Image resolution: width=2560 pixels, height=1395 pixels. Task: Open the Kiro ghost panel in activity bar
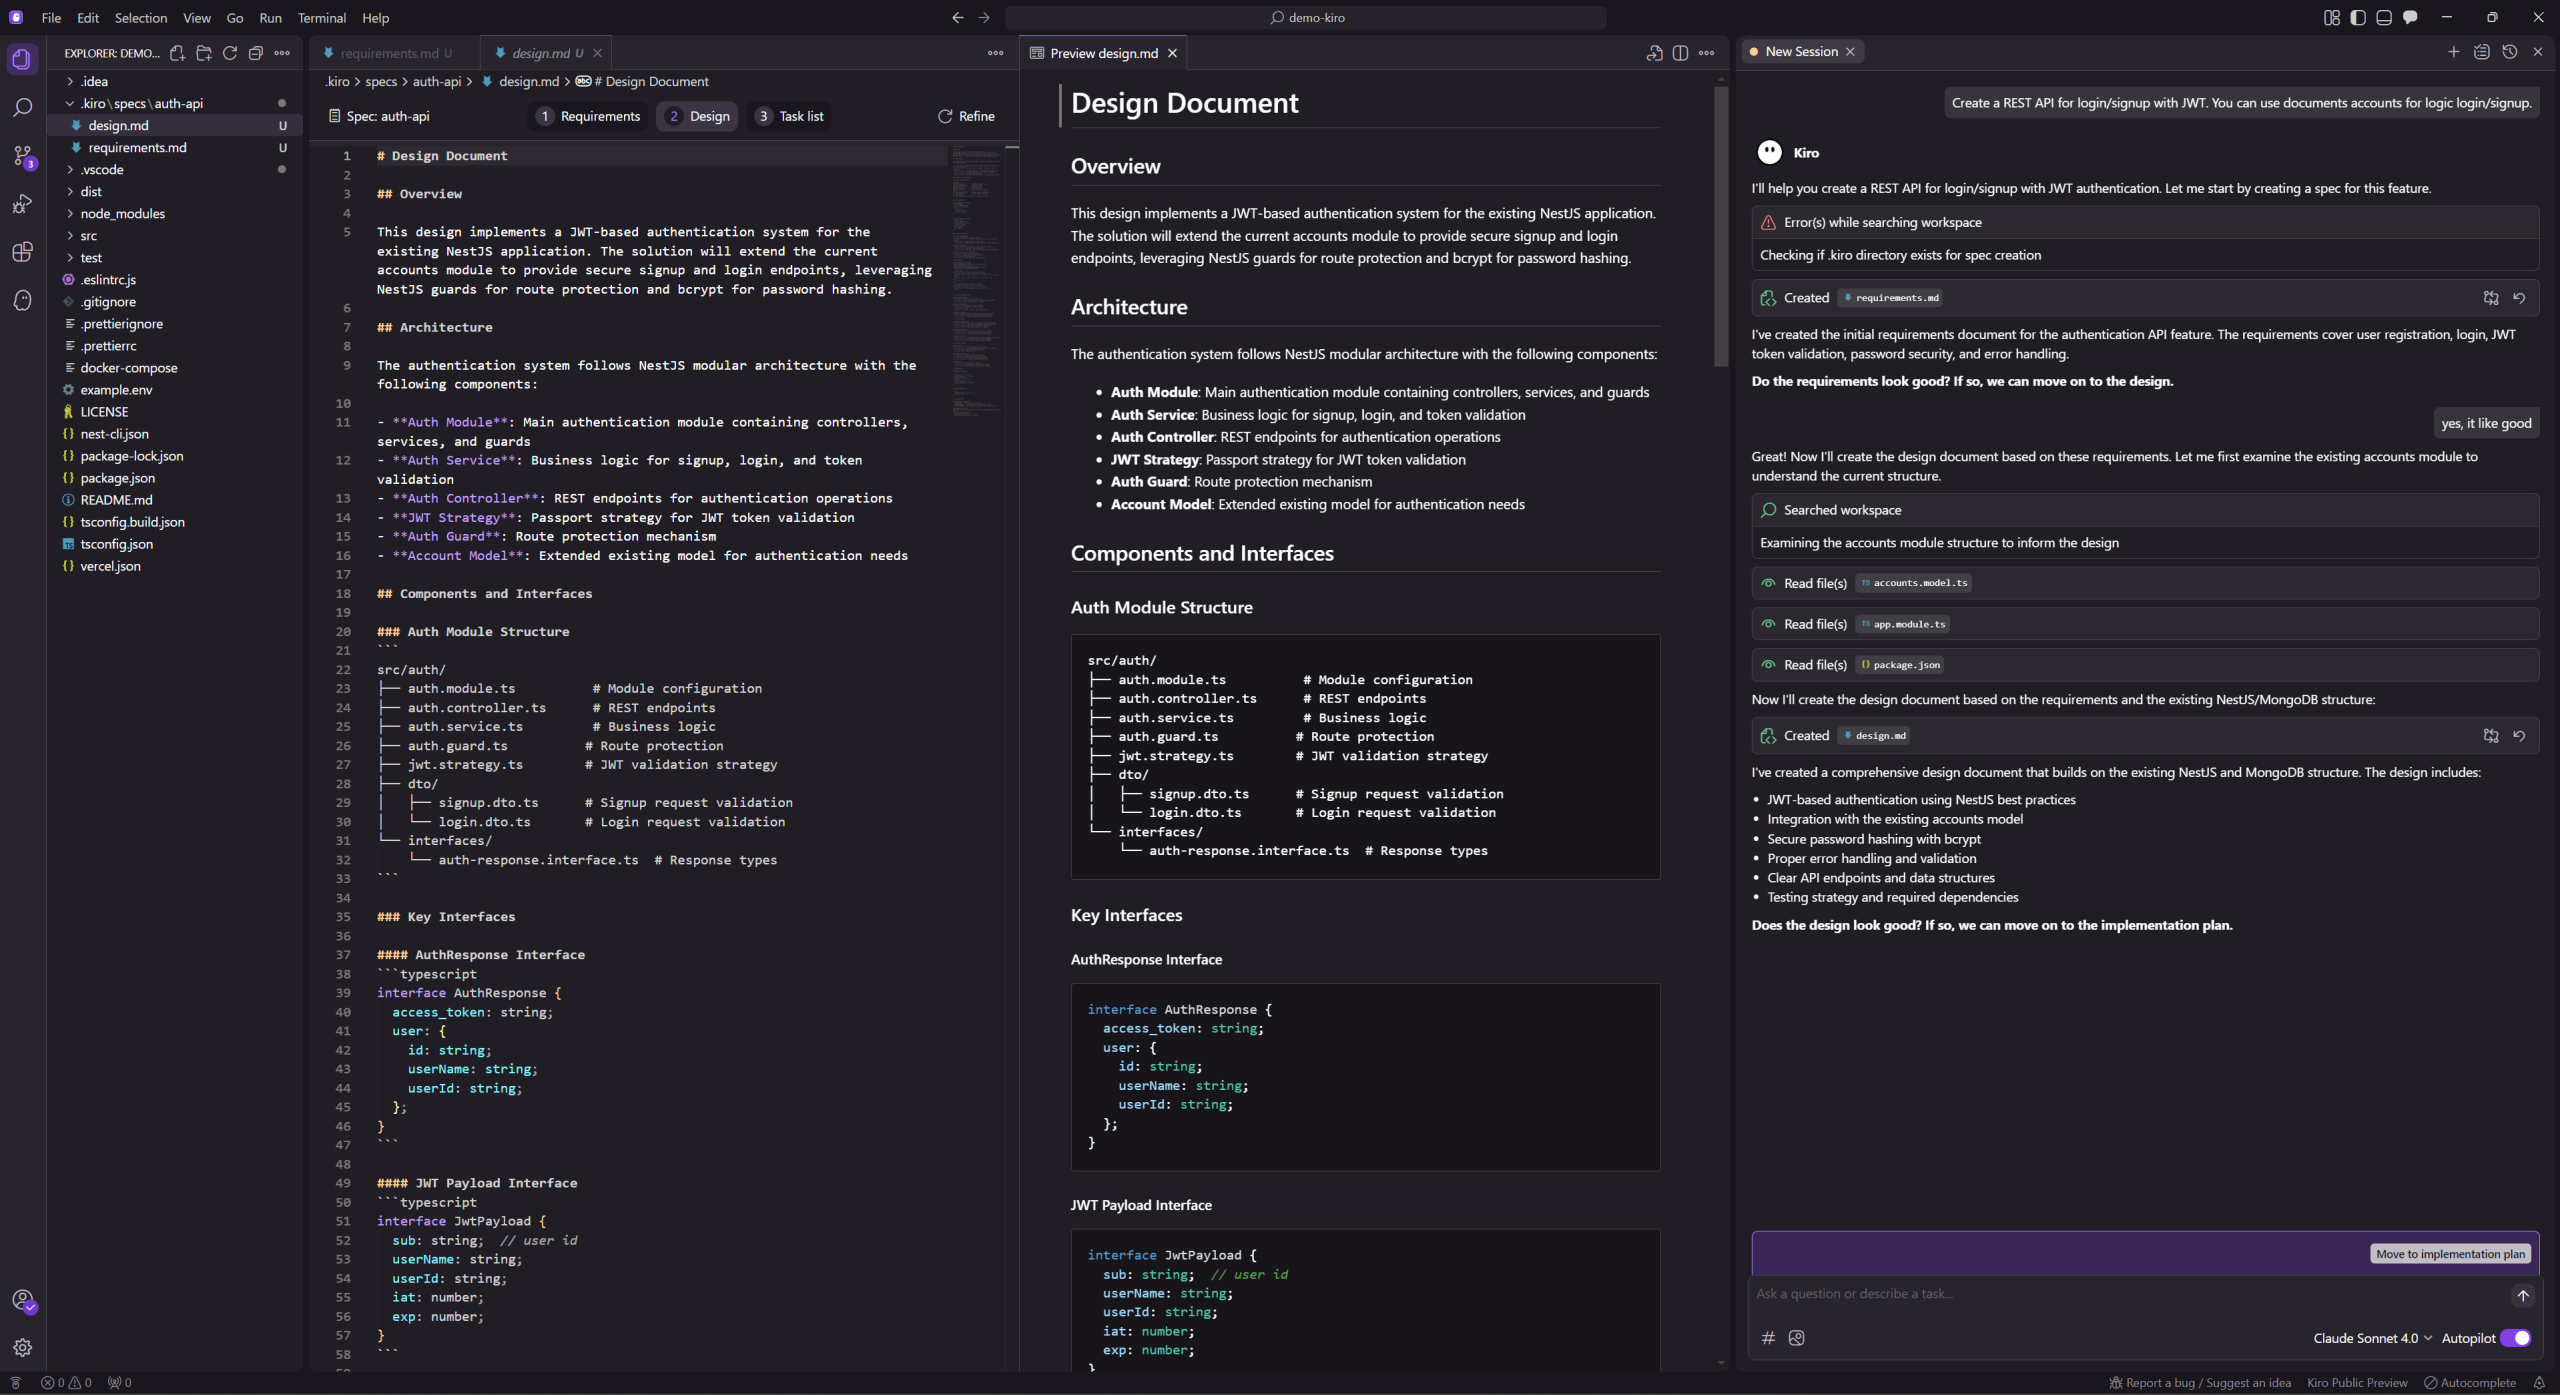coord(22,300)
